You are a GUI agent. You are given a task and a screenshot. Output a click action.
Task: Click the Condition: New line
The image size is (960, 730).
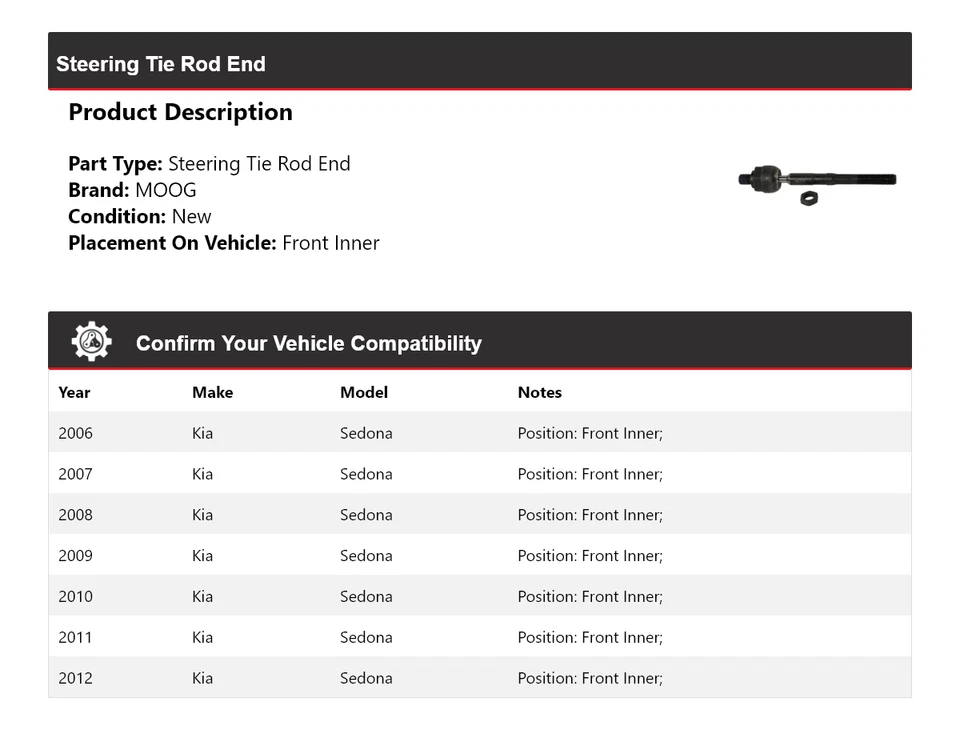pos(140,216)
